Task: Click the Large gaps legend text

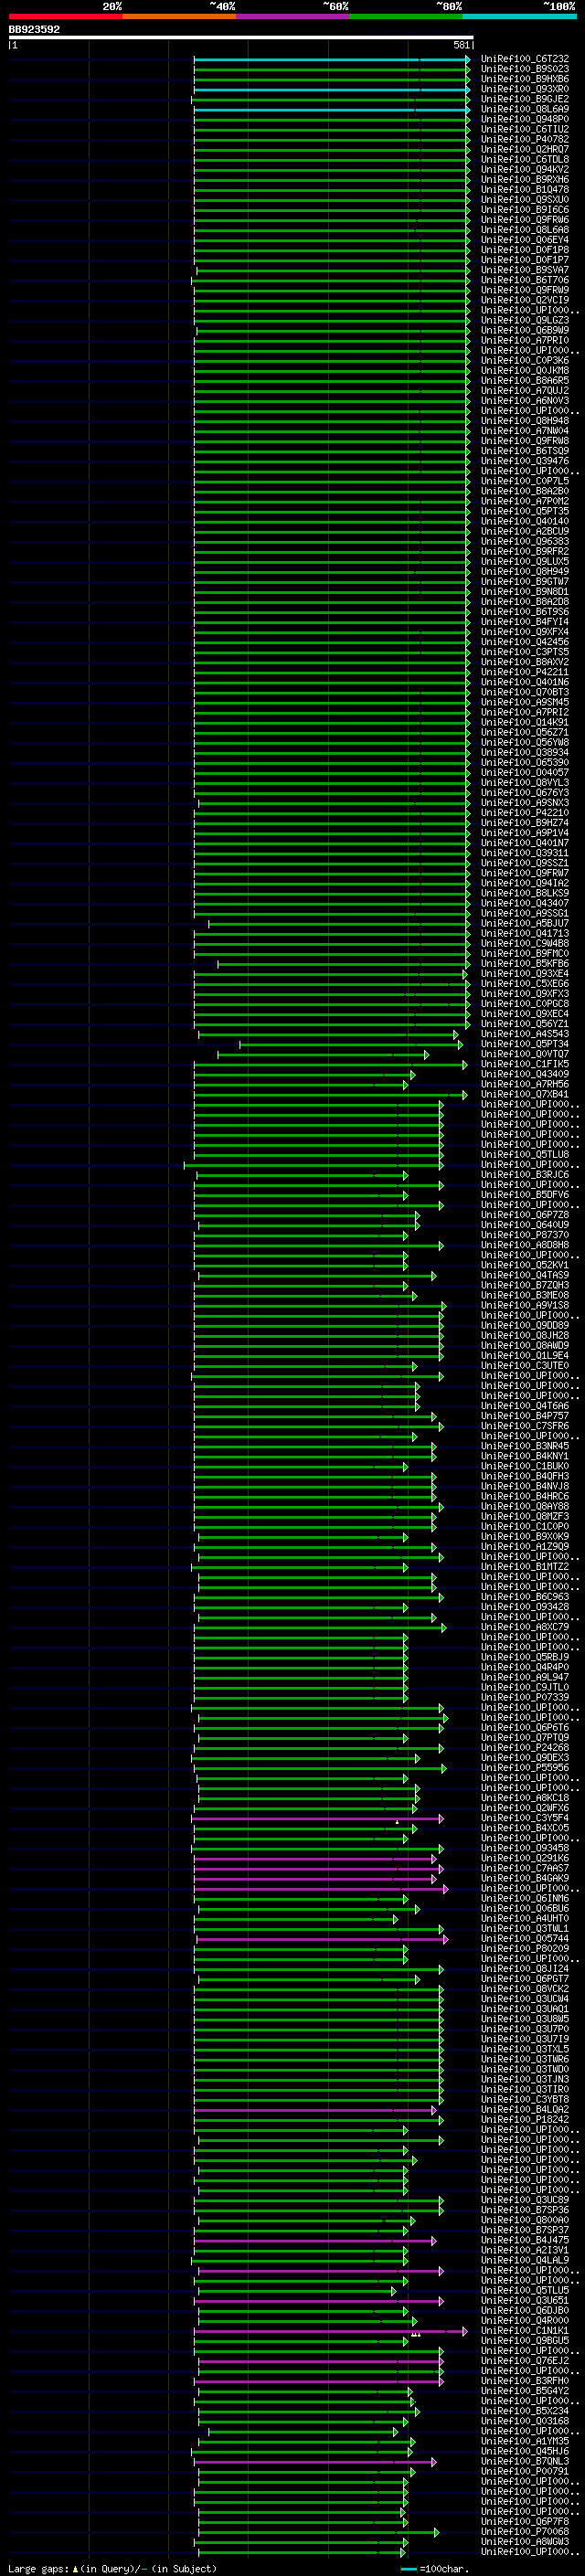Action: (x=112, y=2569)
